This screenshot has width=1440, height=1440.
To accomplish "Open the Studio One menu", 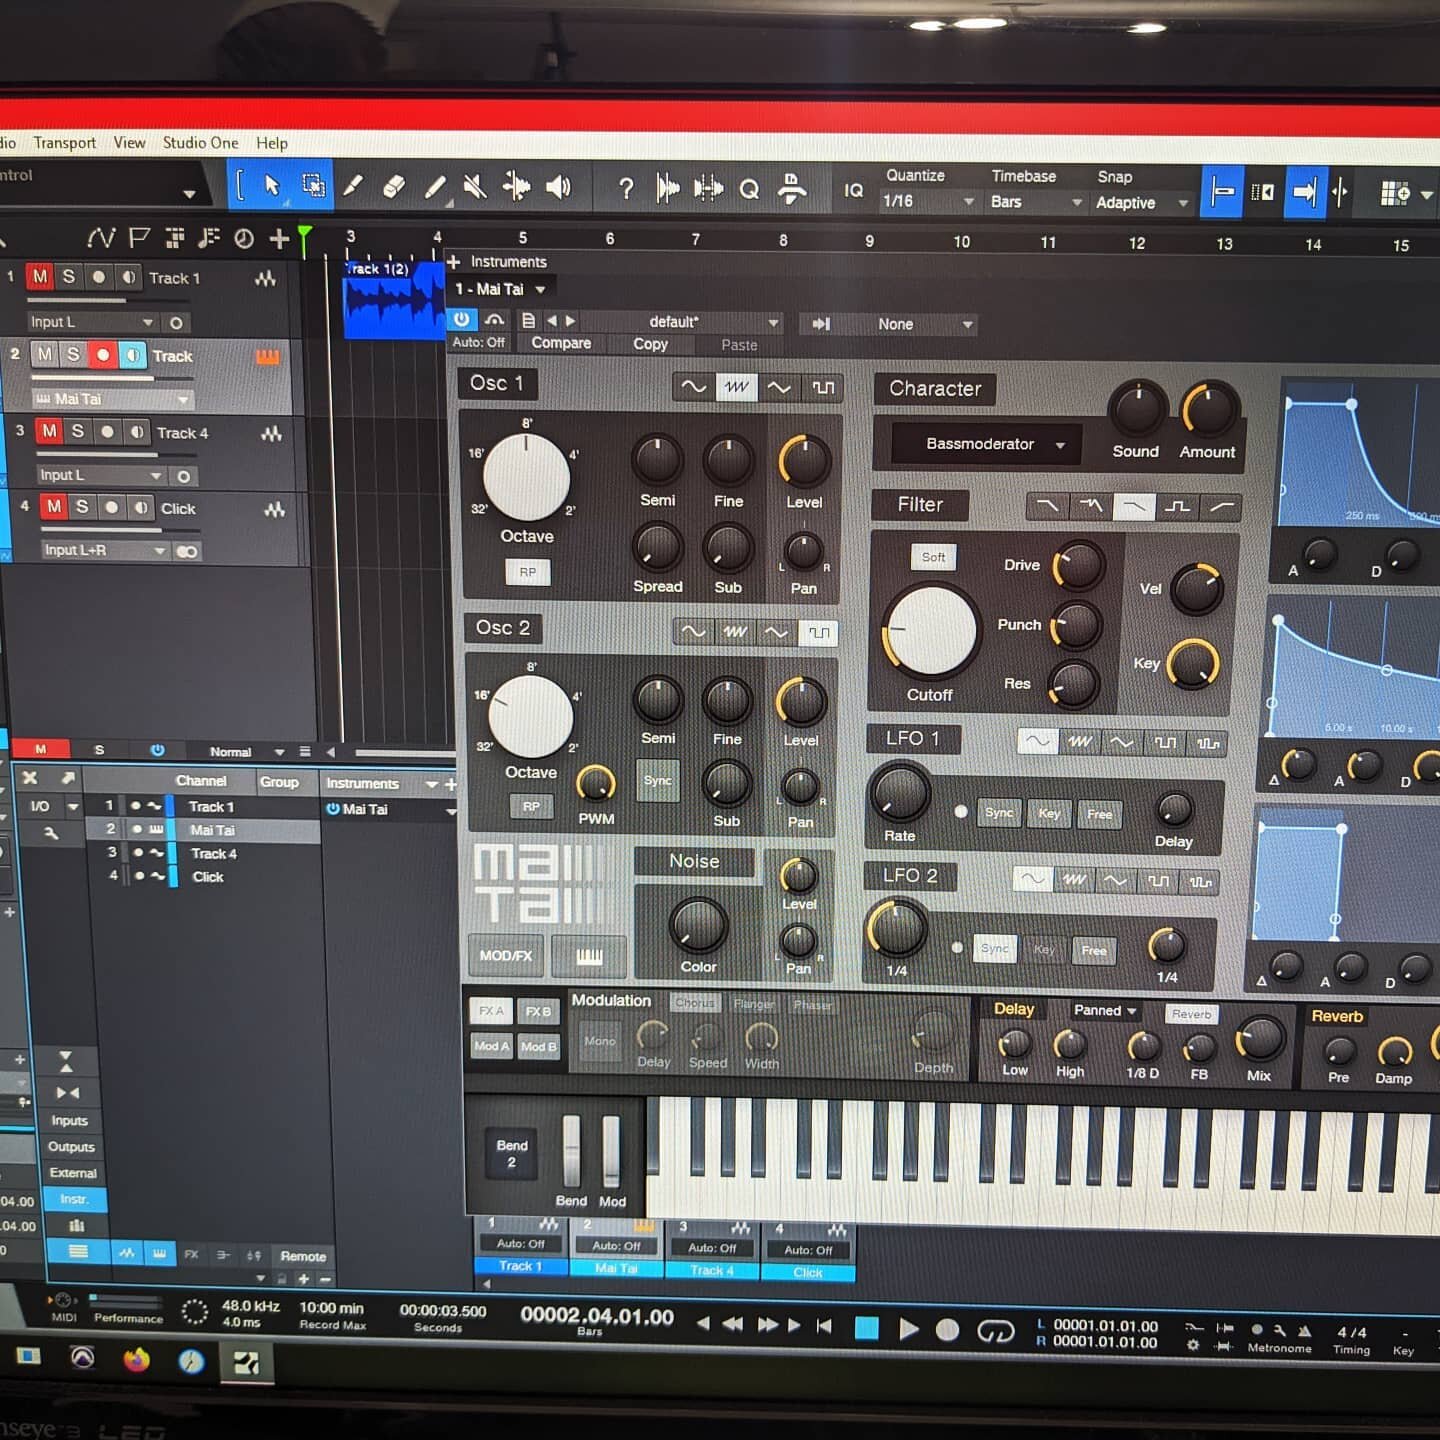I will 200,142.
